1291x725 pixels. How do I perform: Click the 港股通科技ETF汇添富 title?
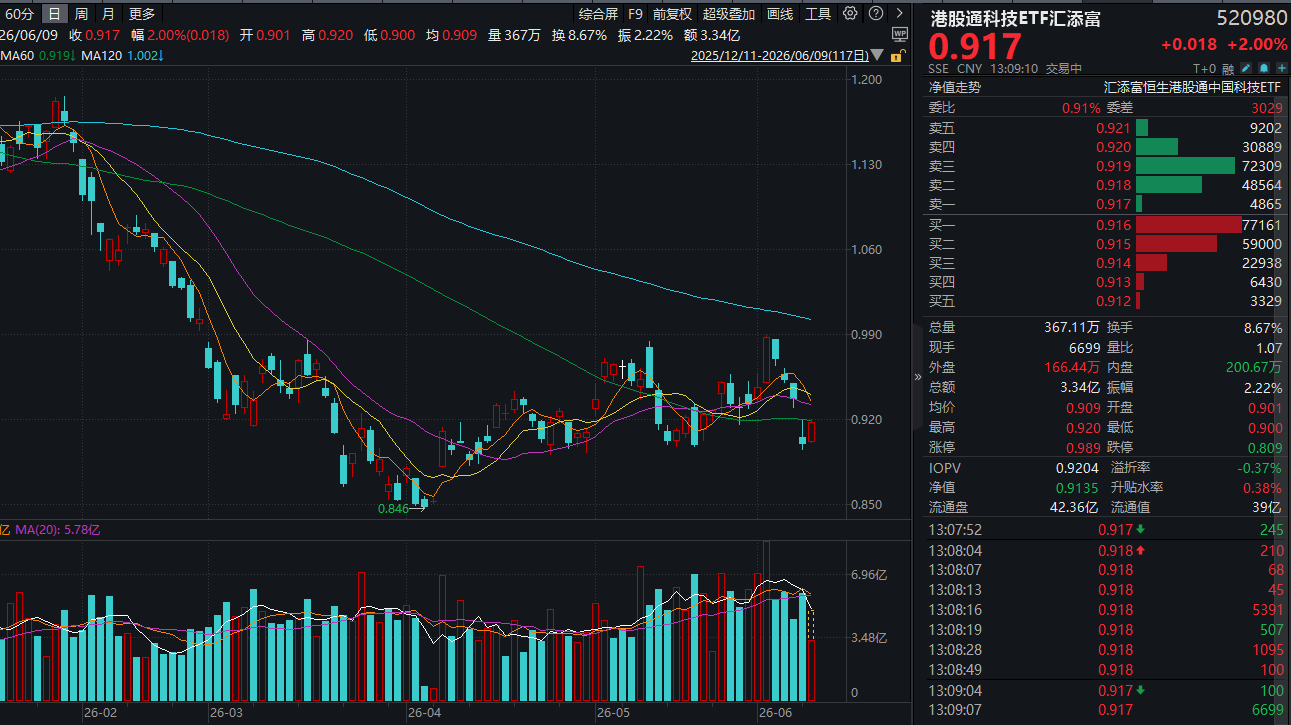(1015, 18)
